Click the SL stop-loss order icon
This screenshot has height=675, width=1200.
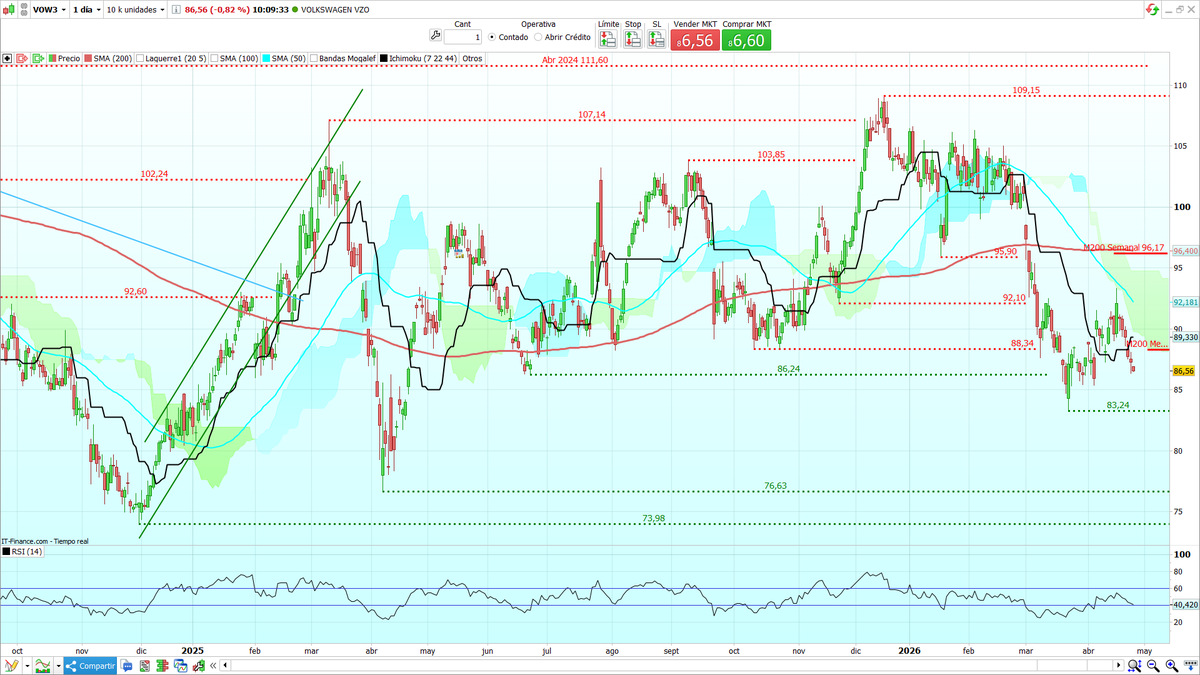point(657,39)
